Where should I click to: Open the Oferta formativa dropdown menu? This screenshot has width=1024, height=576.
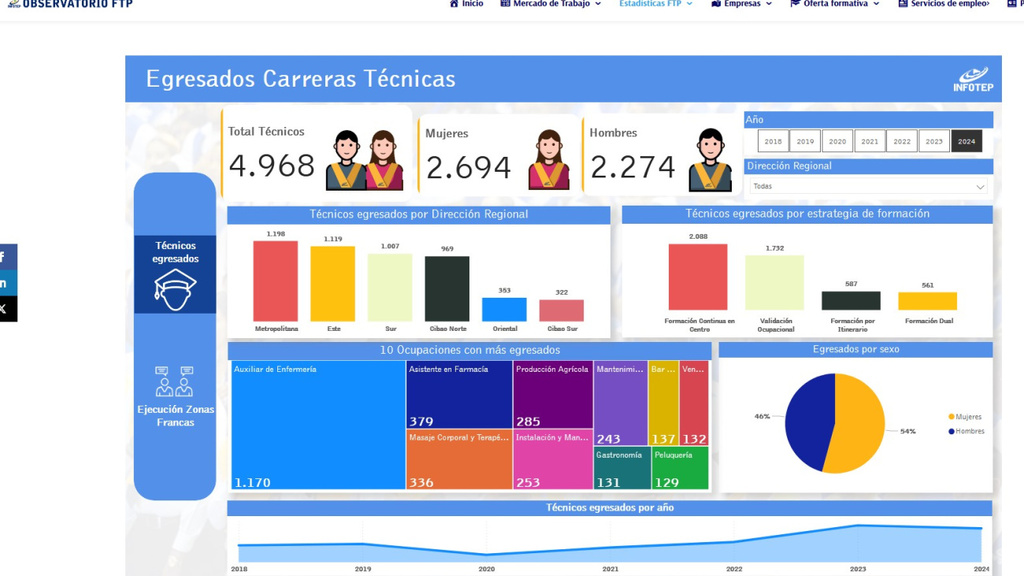tap(835, 4)
